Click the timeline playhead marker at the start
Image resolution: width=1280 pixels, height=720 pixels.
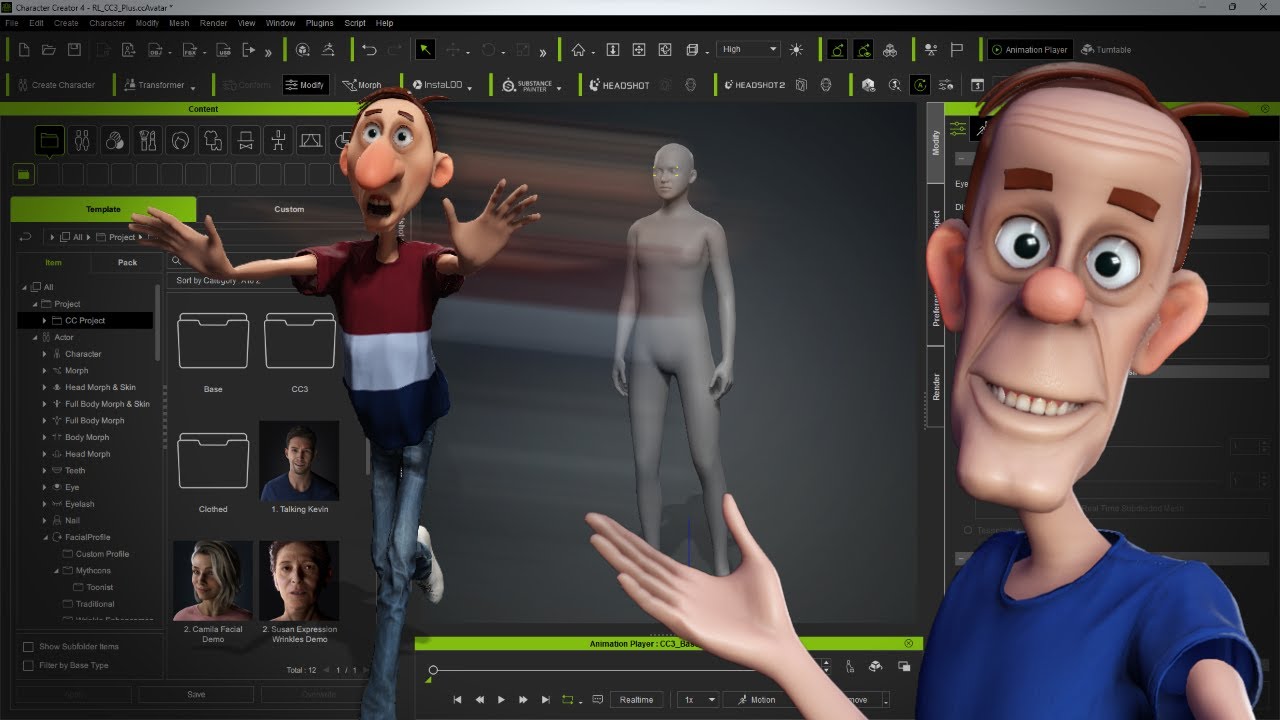coord(433,670)
